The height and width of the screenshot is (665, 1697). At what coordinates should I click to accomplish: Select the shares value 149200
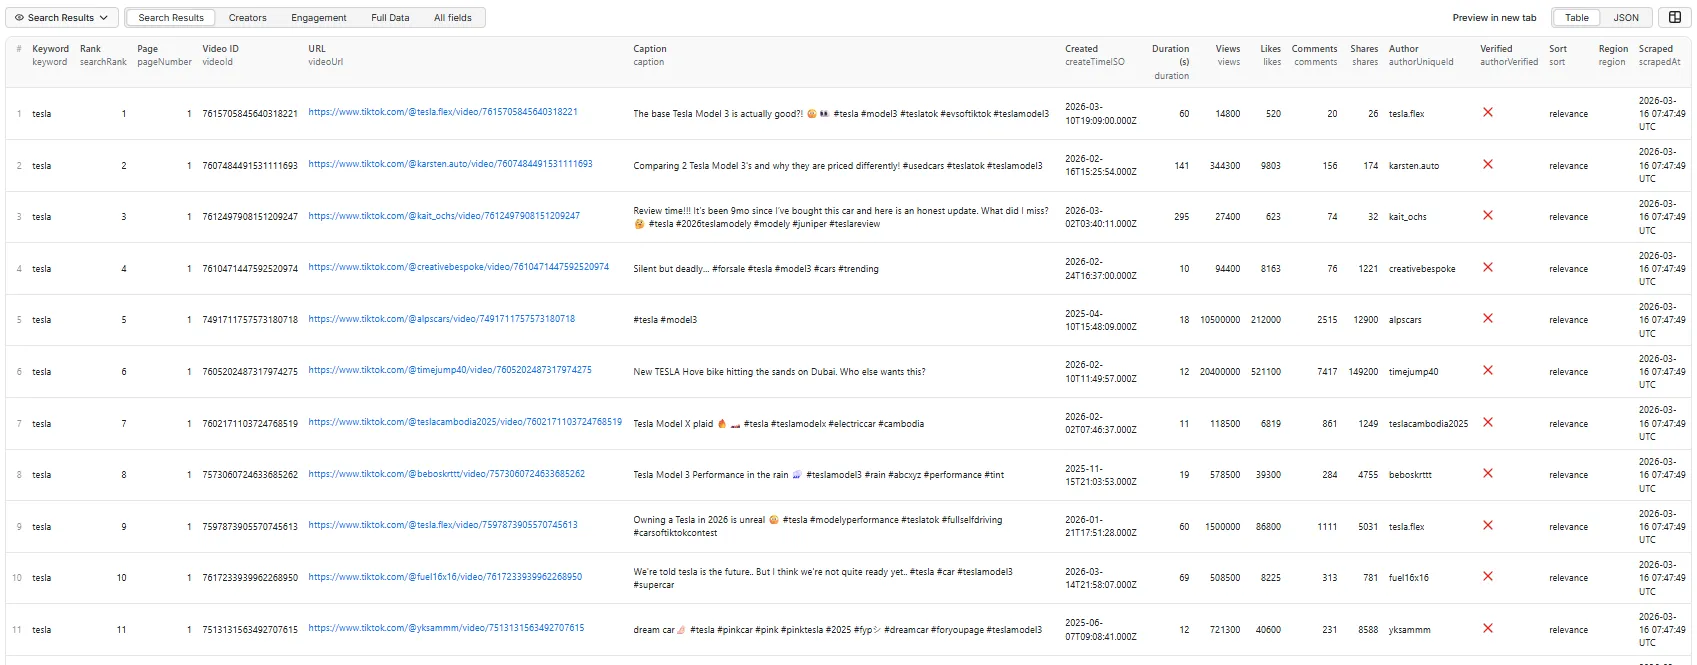[1363, 372]
